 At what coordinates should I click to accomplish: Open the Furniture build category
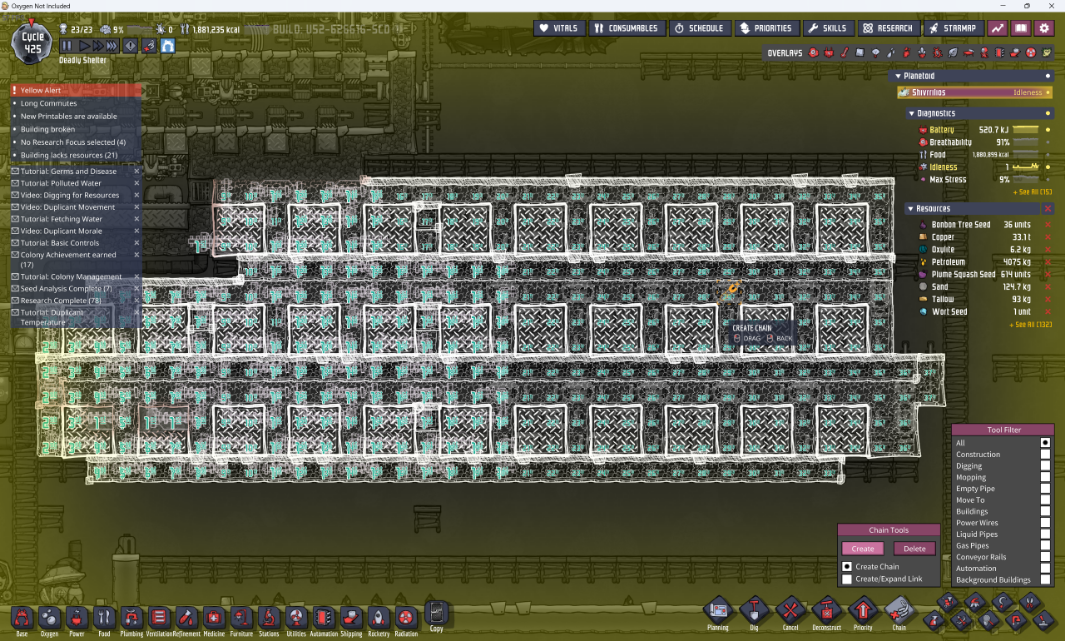point(241,620)
